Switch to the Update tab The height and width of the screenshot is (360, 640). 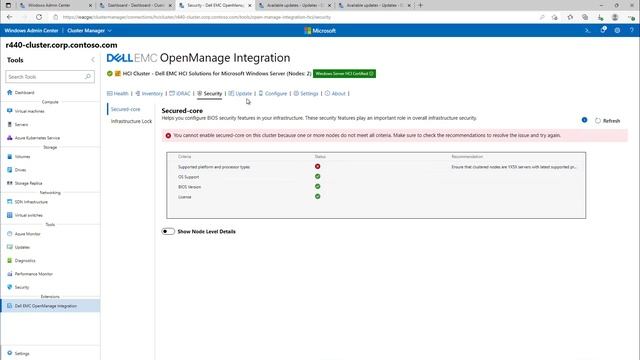[240, 93]
